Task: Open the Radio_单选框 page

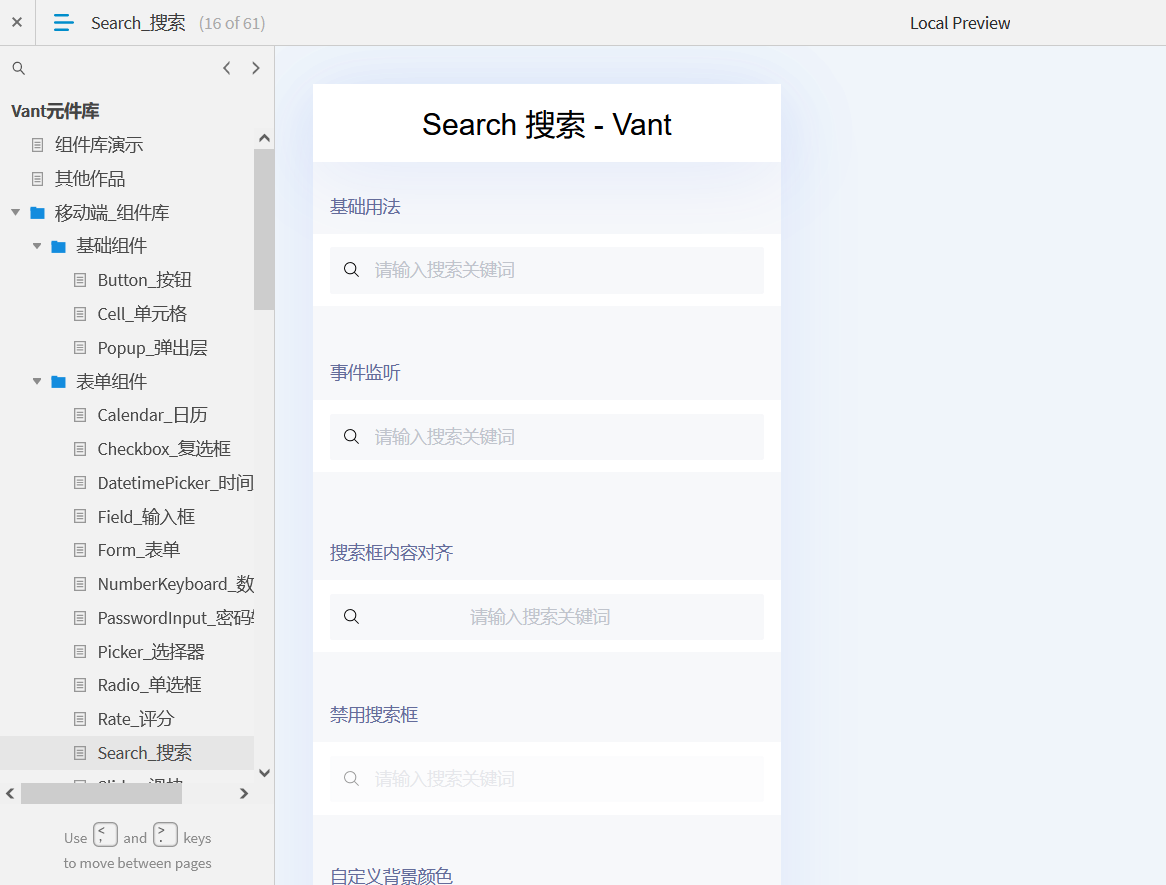Action: (149, 685)
